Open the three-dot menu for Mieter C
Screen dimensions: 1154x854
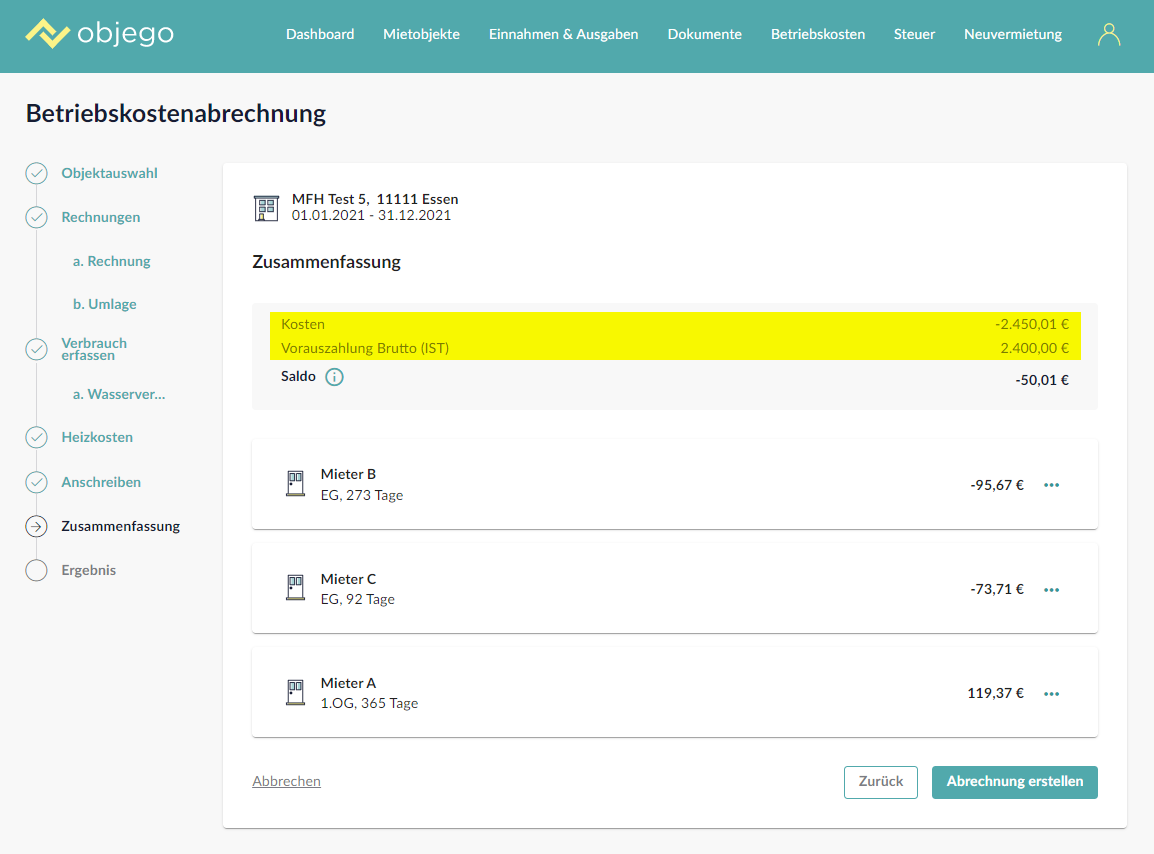point(1051,590)
